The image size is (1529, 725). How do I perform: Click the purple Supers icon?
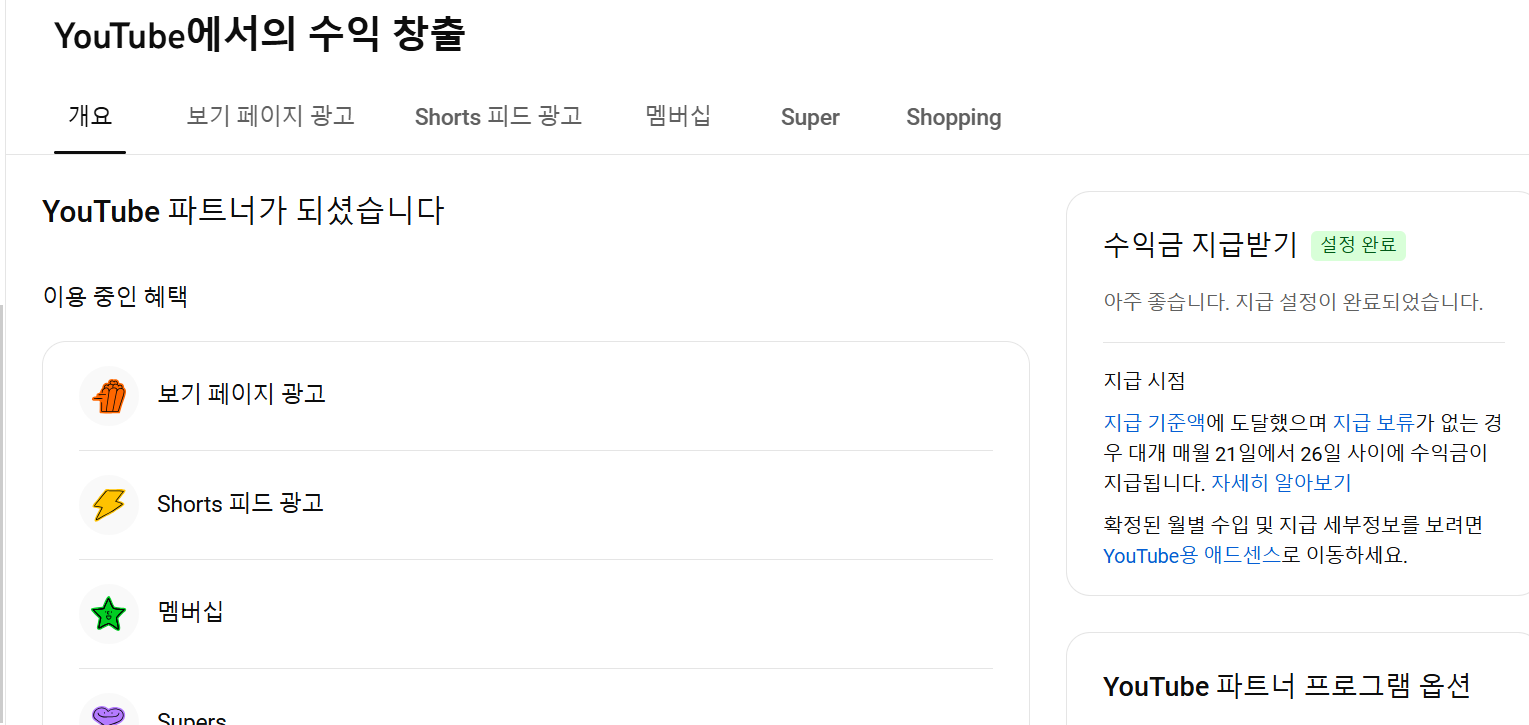[108, 714]
